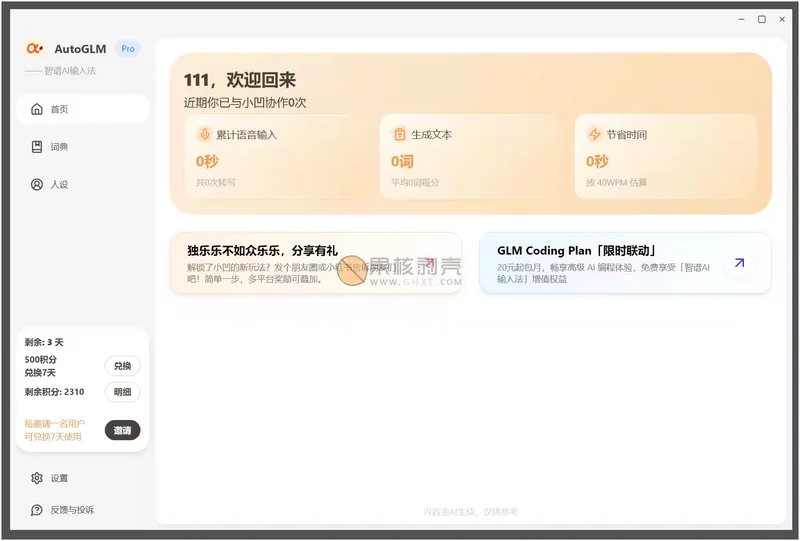Maximize the AutoGLM window
The width and height of the screenshot is (800, 541).
[762, 19]
